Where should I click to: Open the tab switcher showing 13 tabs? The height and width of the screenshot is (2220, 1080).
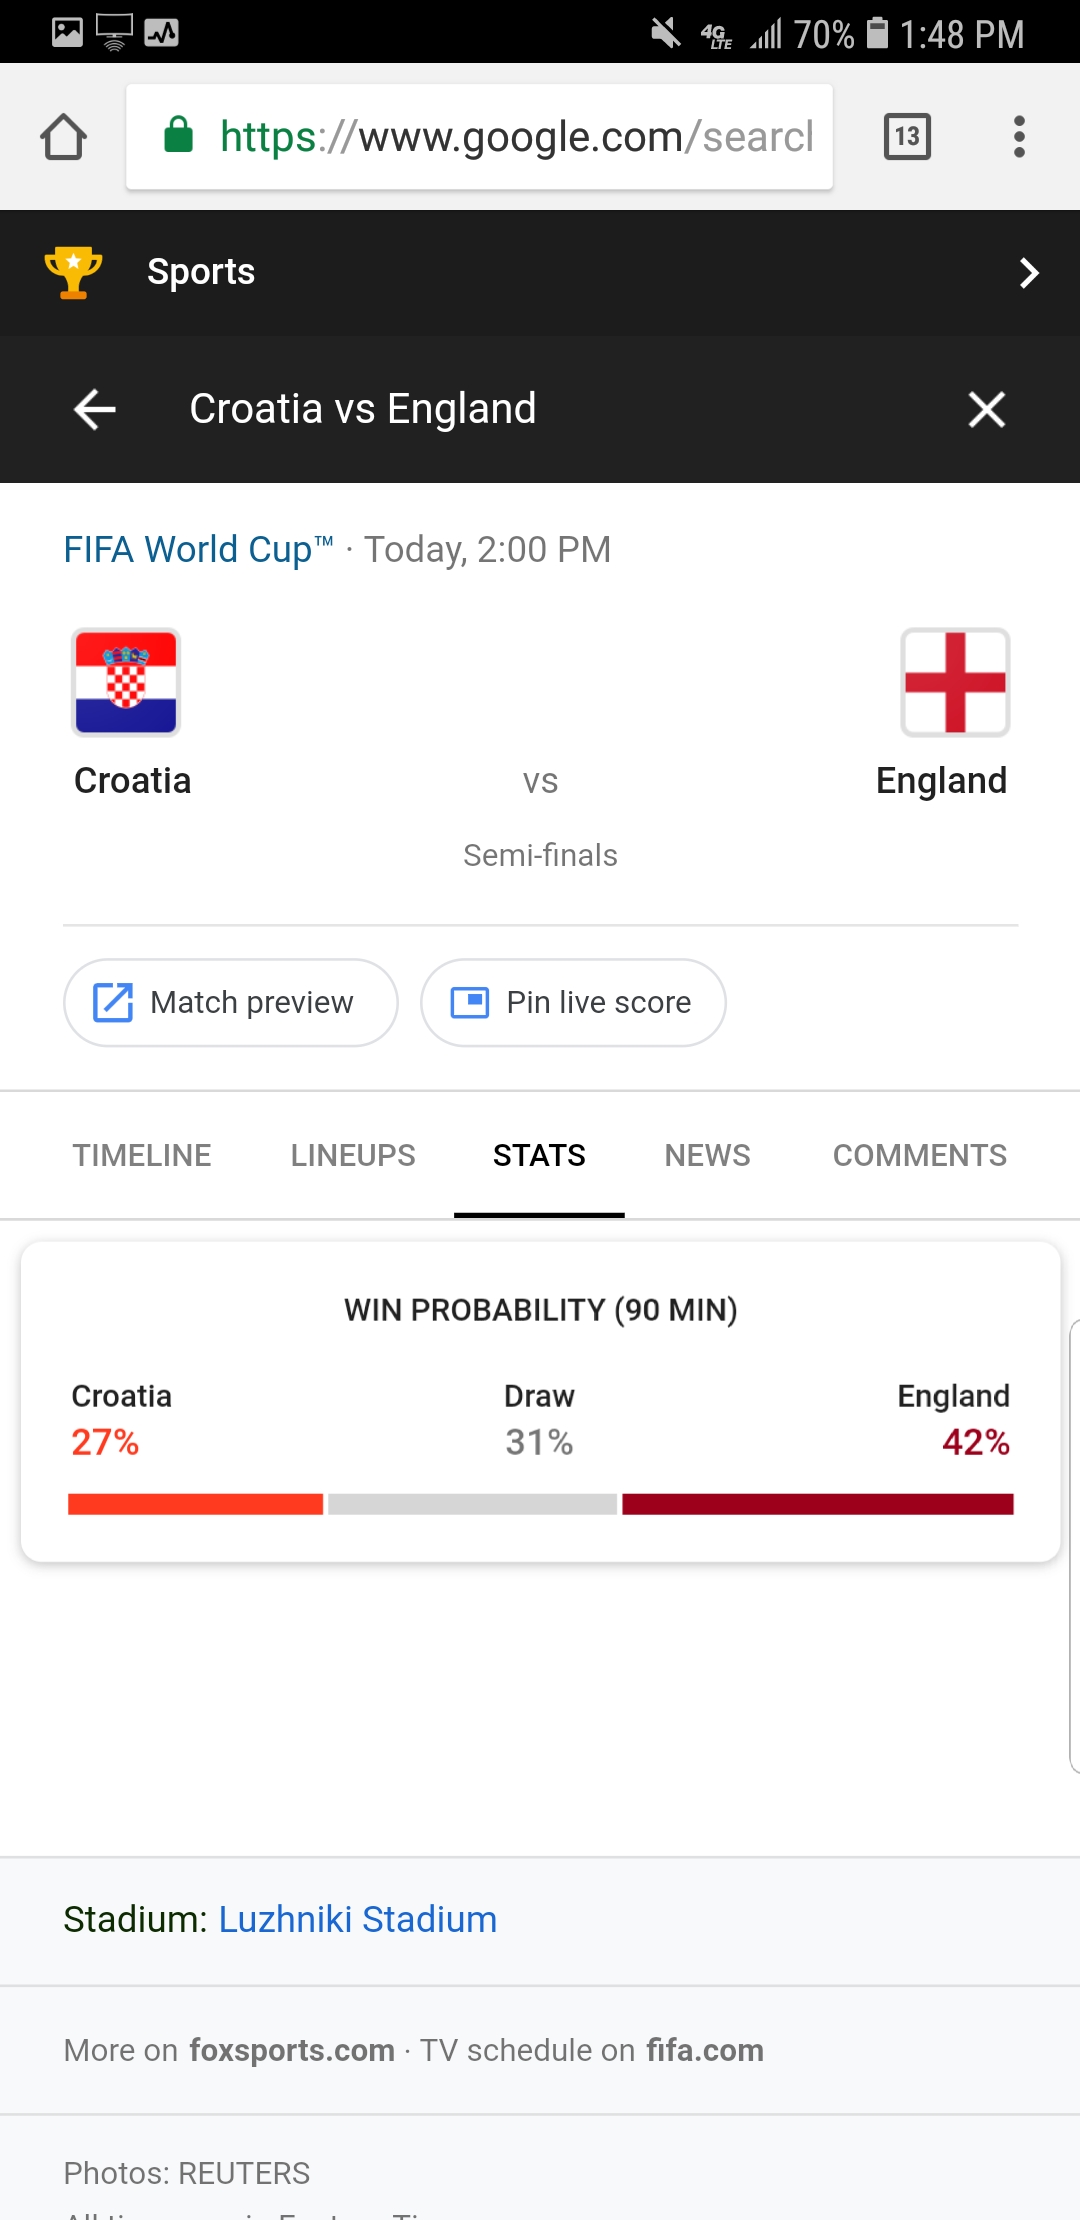click(907, 137)
